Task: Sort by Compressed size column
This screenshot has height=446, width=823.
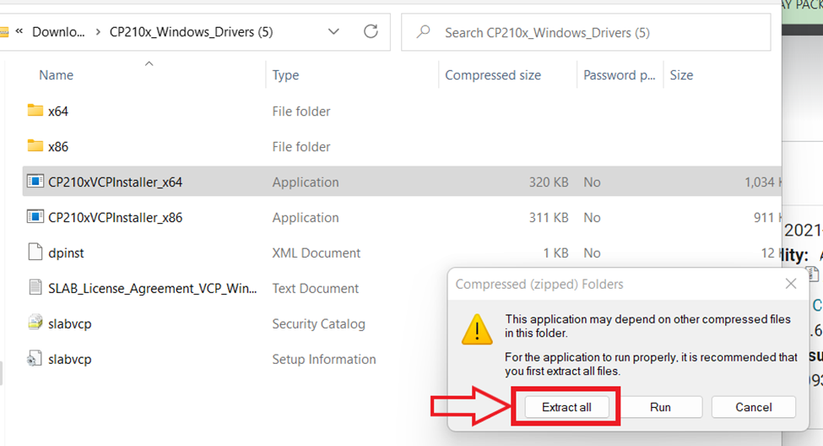Action: pyautogui.click(x=492, y=75)
